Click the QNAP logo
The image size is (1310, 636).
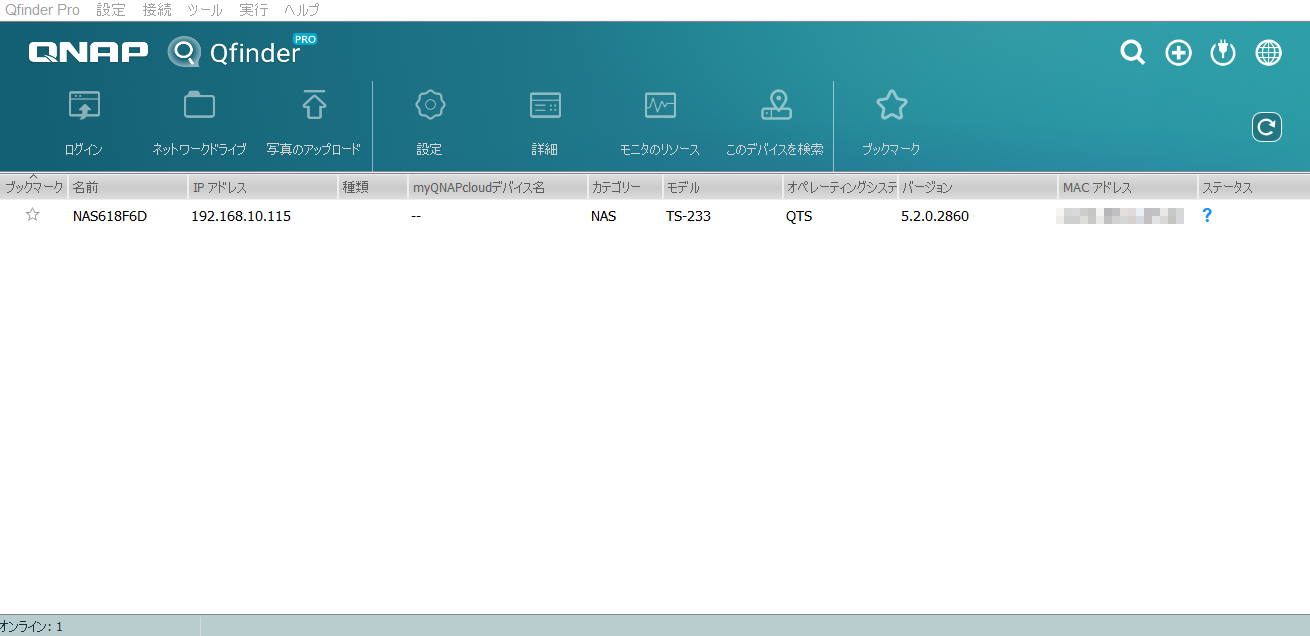88,52
